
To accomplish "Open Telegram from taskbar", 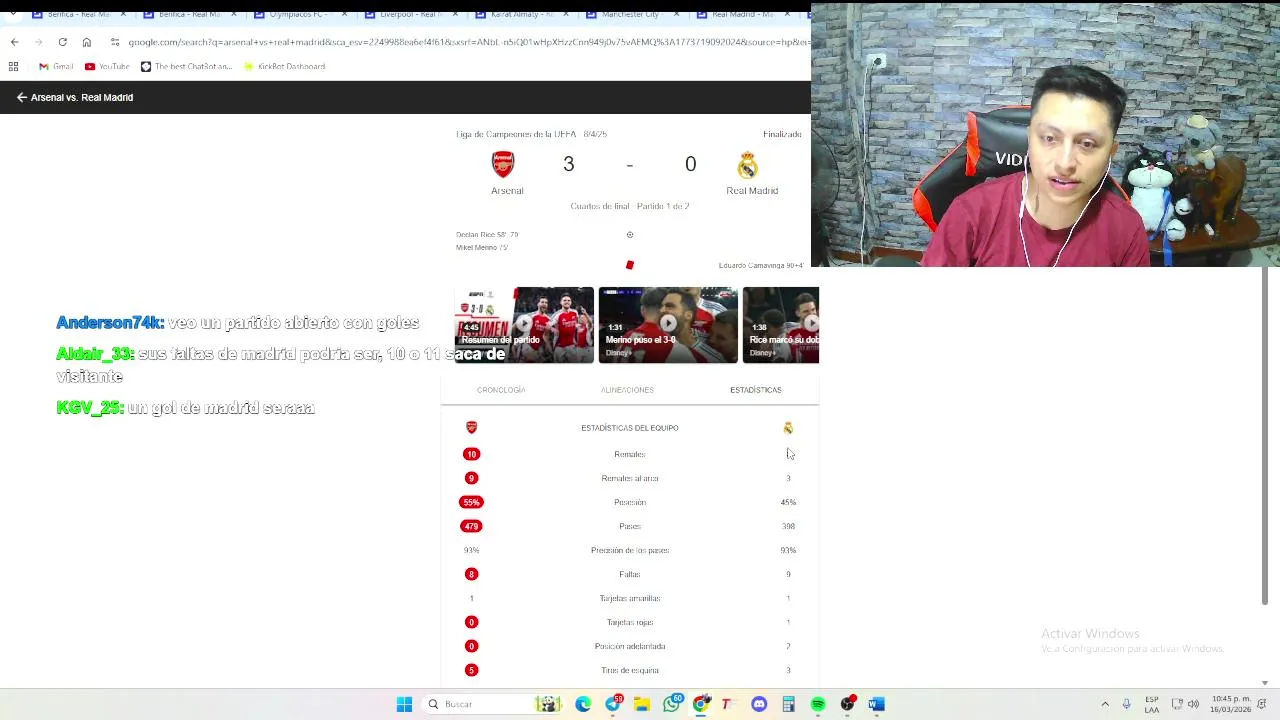I will 613,704.
